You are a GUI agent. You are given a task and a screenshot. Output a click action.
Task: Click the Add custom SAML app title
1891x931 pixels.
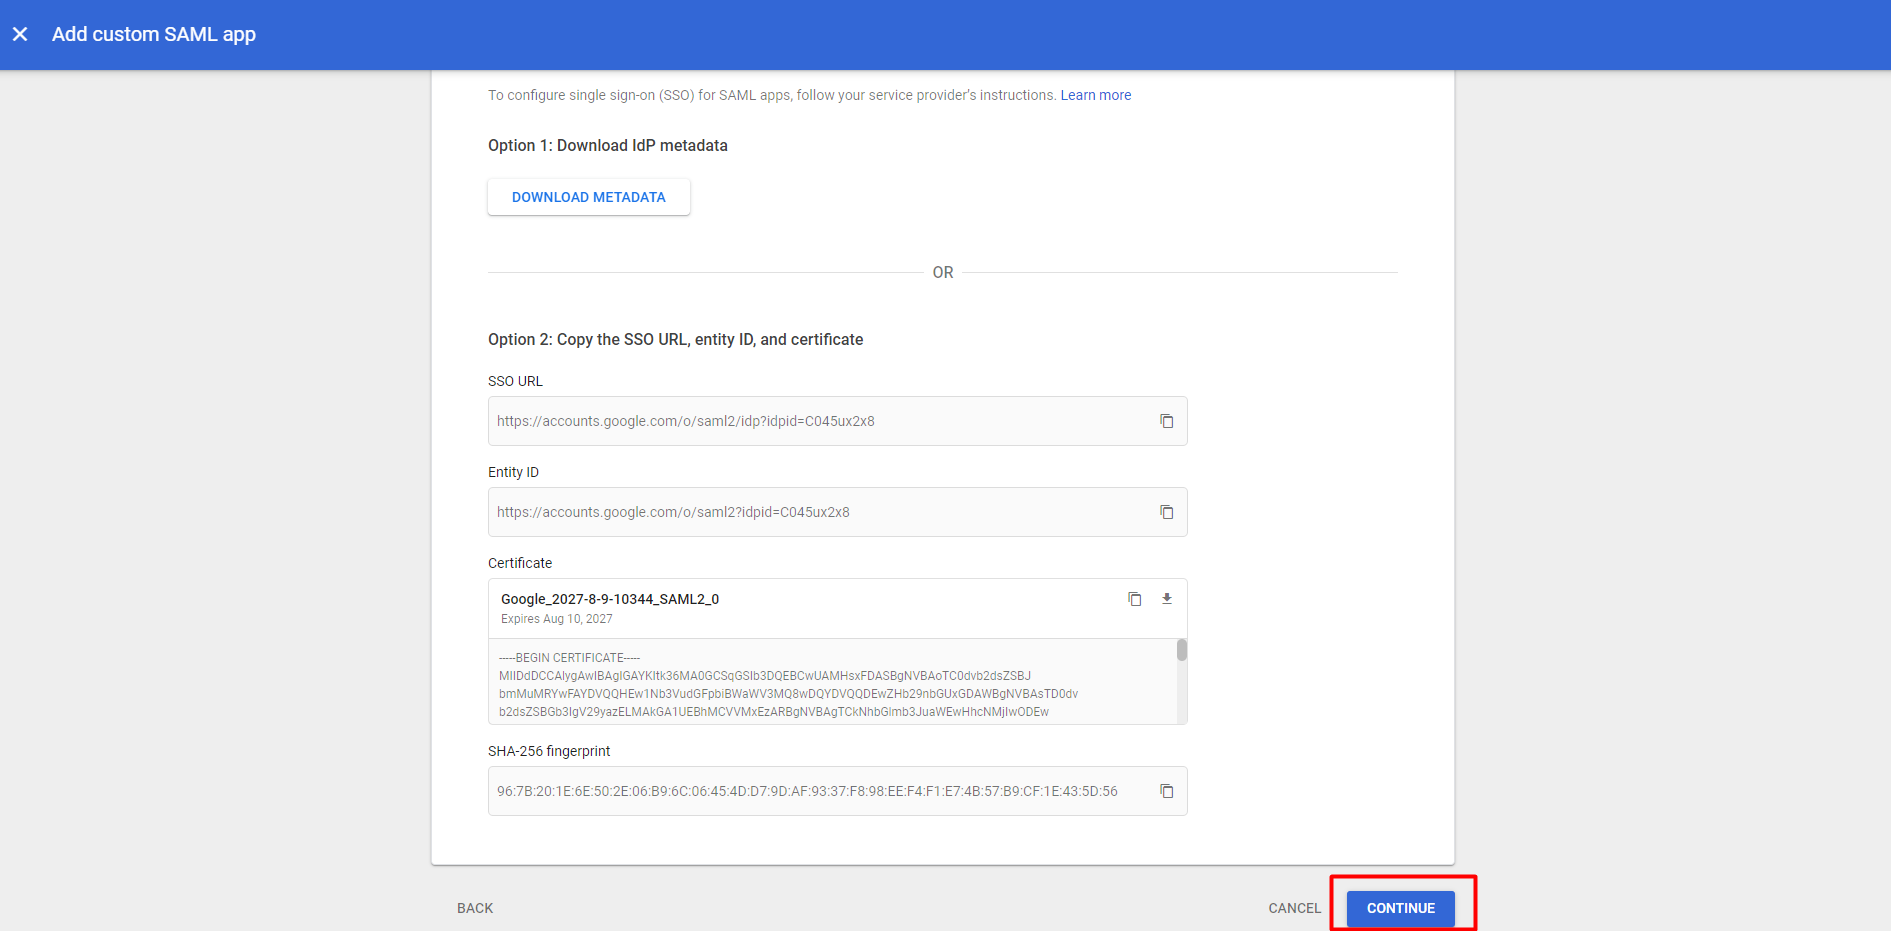tap(154, 34)
